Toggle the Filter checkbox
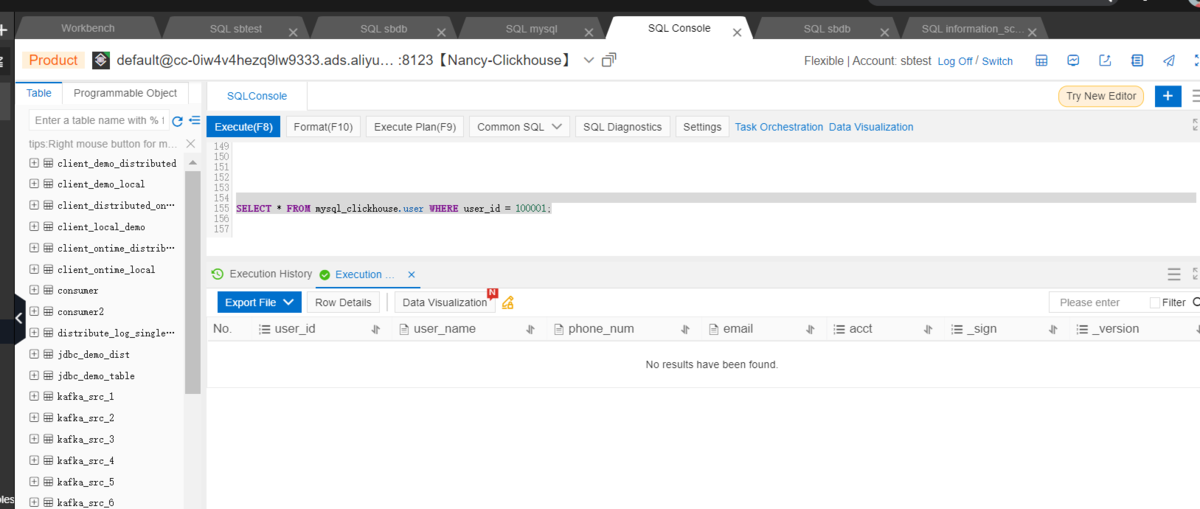Screen dimensions: 1200x509 point(1155,302)
